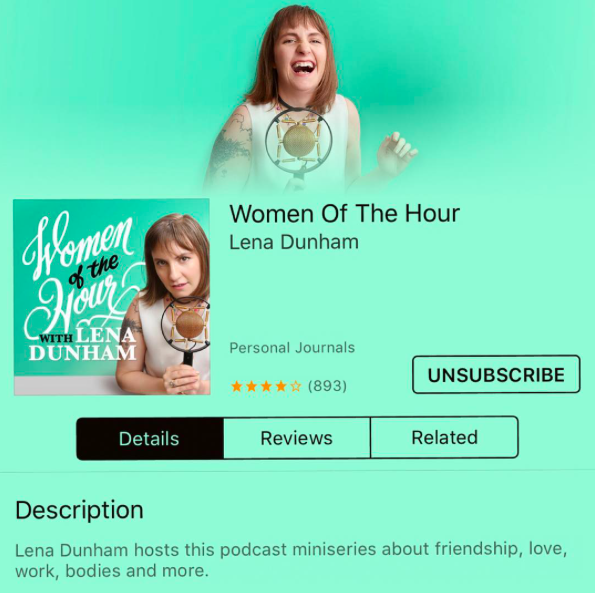Viewport: 595px width, 593px height.
Task: Open the Personal Journals category
Action: [292, 348]
